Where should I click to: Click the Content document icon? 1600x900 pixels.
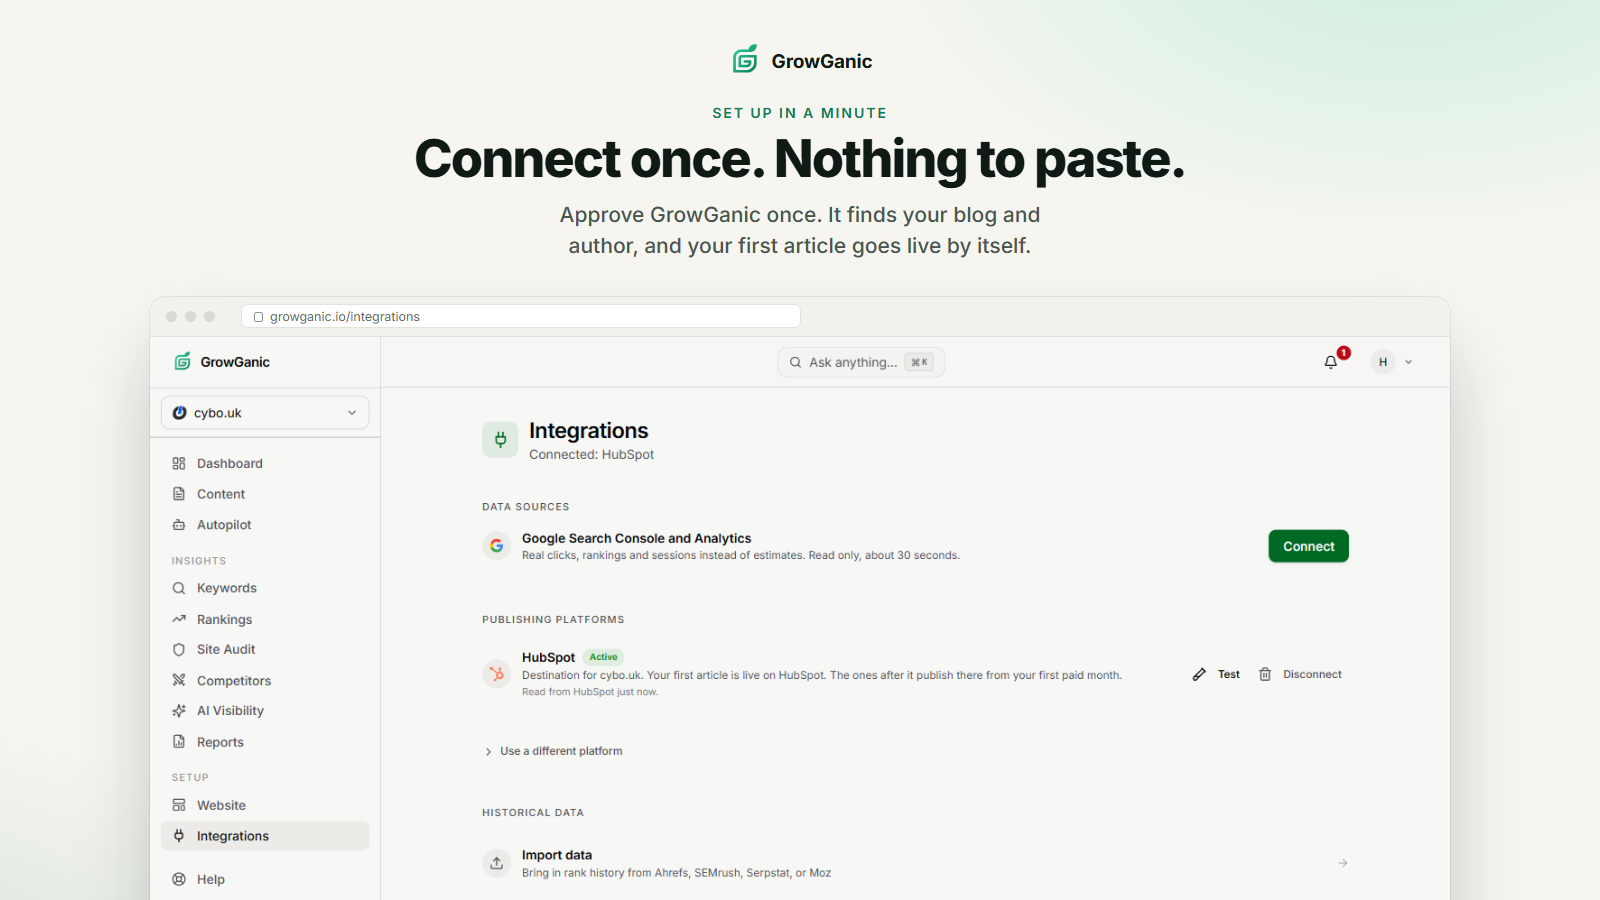179,494
